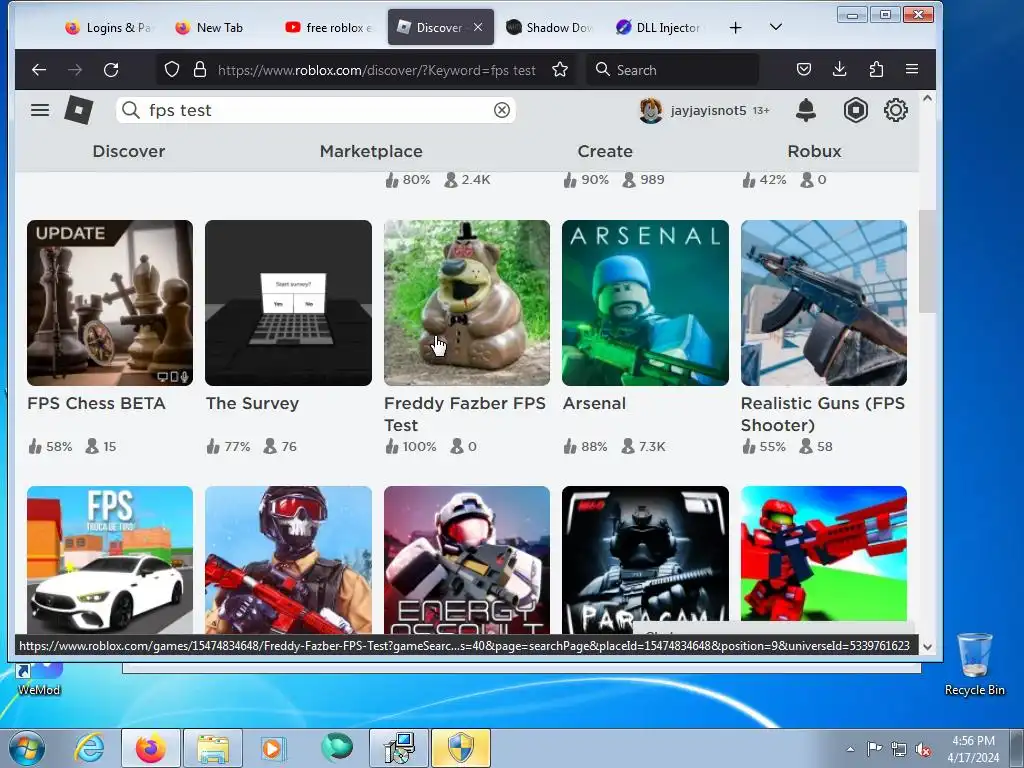Image resolution: width=1024 pixels, height=768 pixels.
Task: Open the dark soldier game thumbnail
Action: click(x=645, y=560)
